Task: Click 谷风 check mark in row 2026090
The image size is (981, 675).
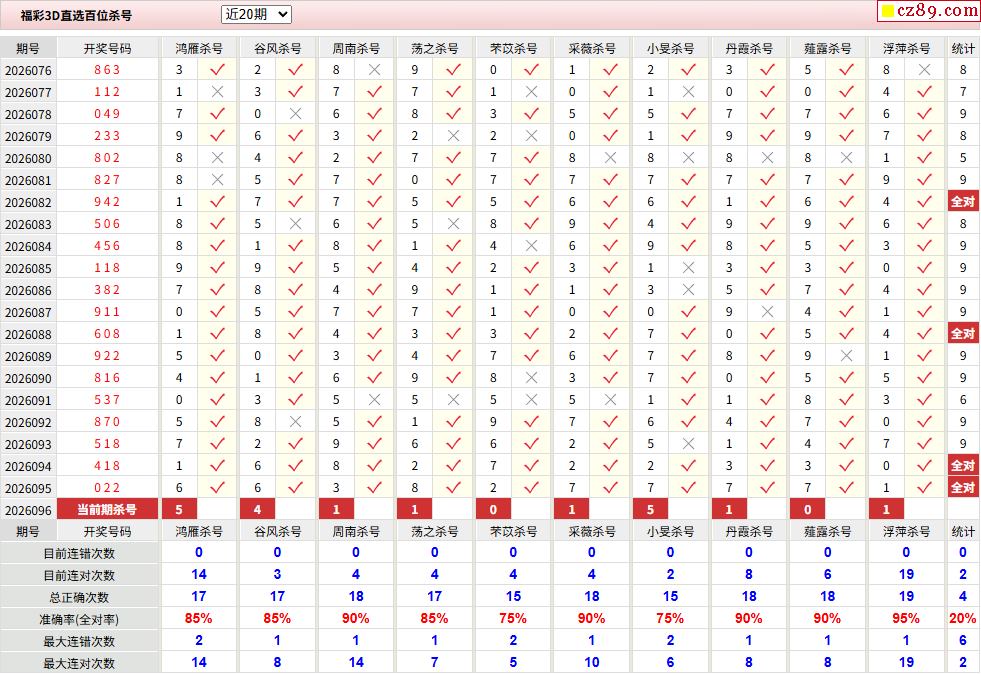Action: point(296,377)
